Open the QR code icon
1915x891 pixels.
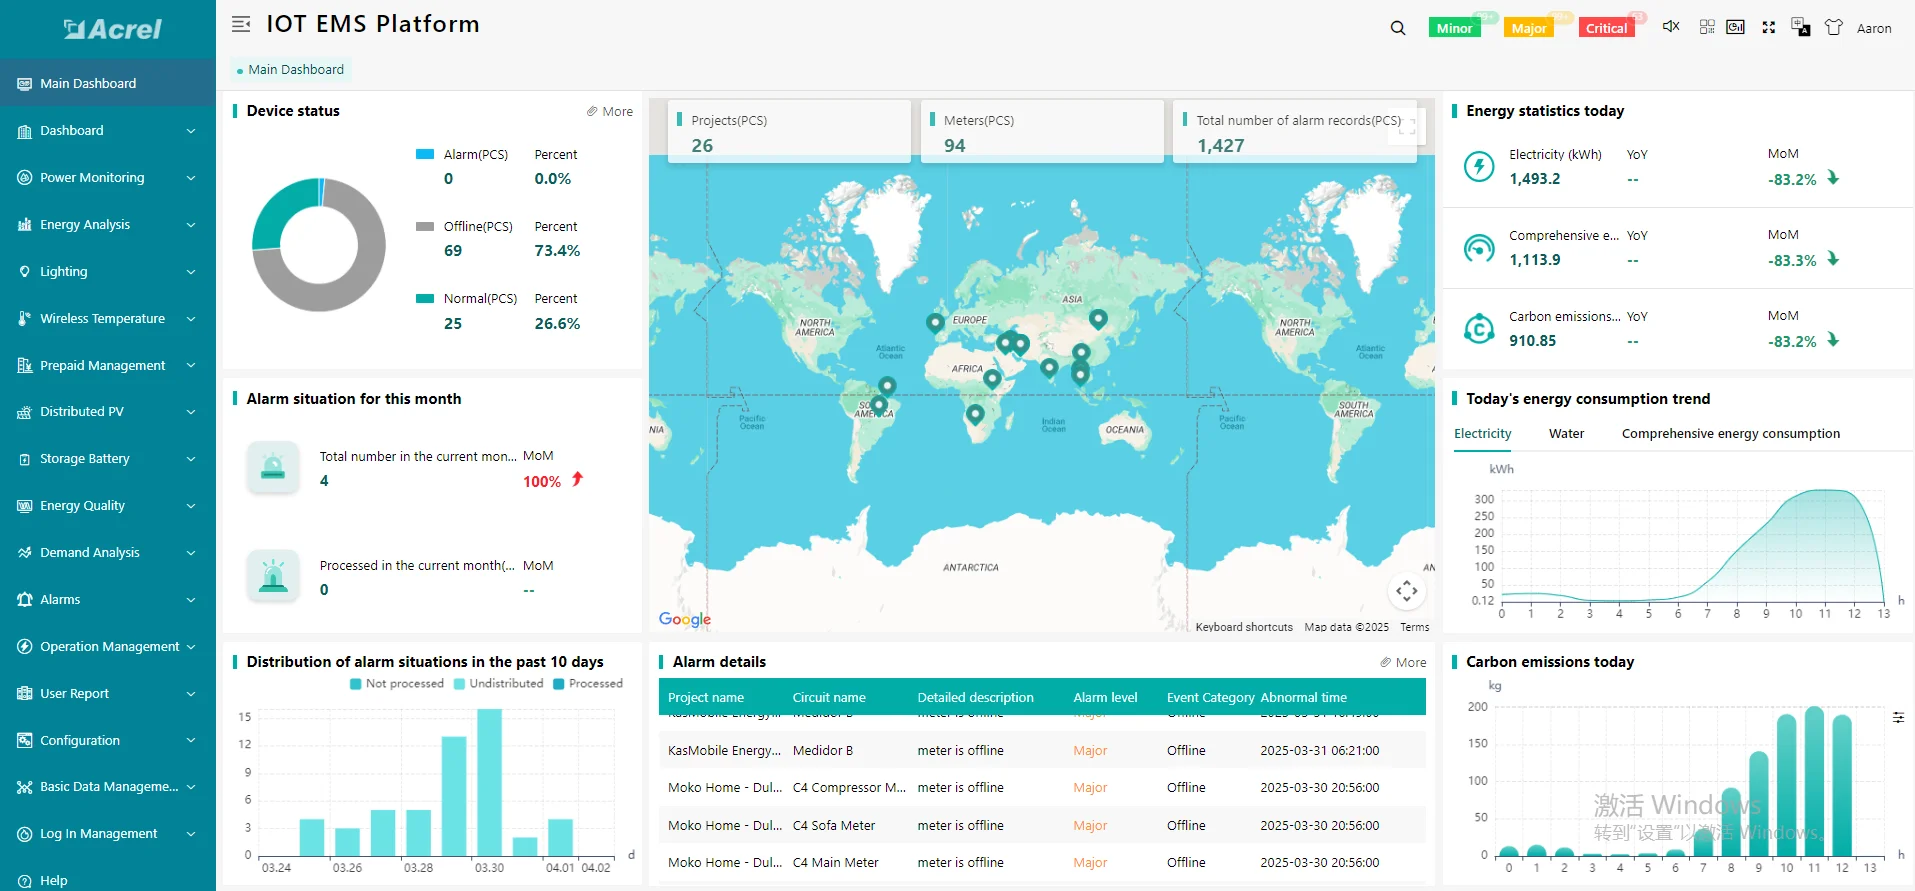pos(1707,27)
